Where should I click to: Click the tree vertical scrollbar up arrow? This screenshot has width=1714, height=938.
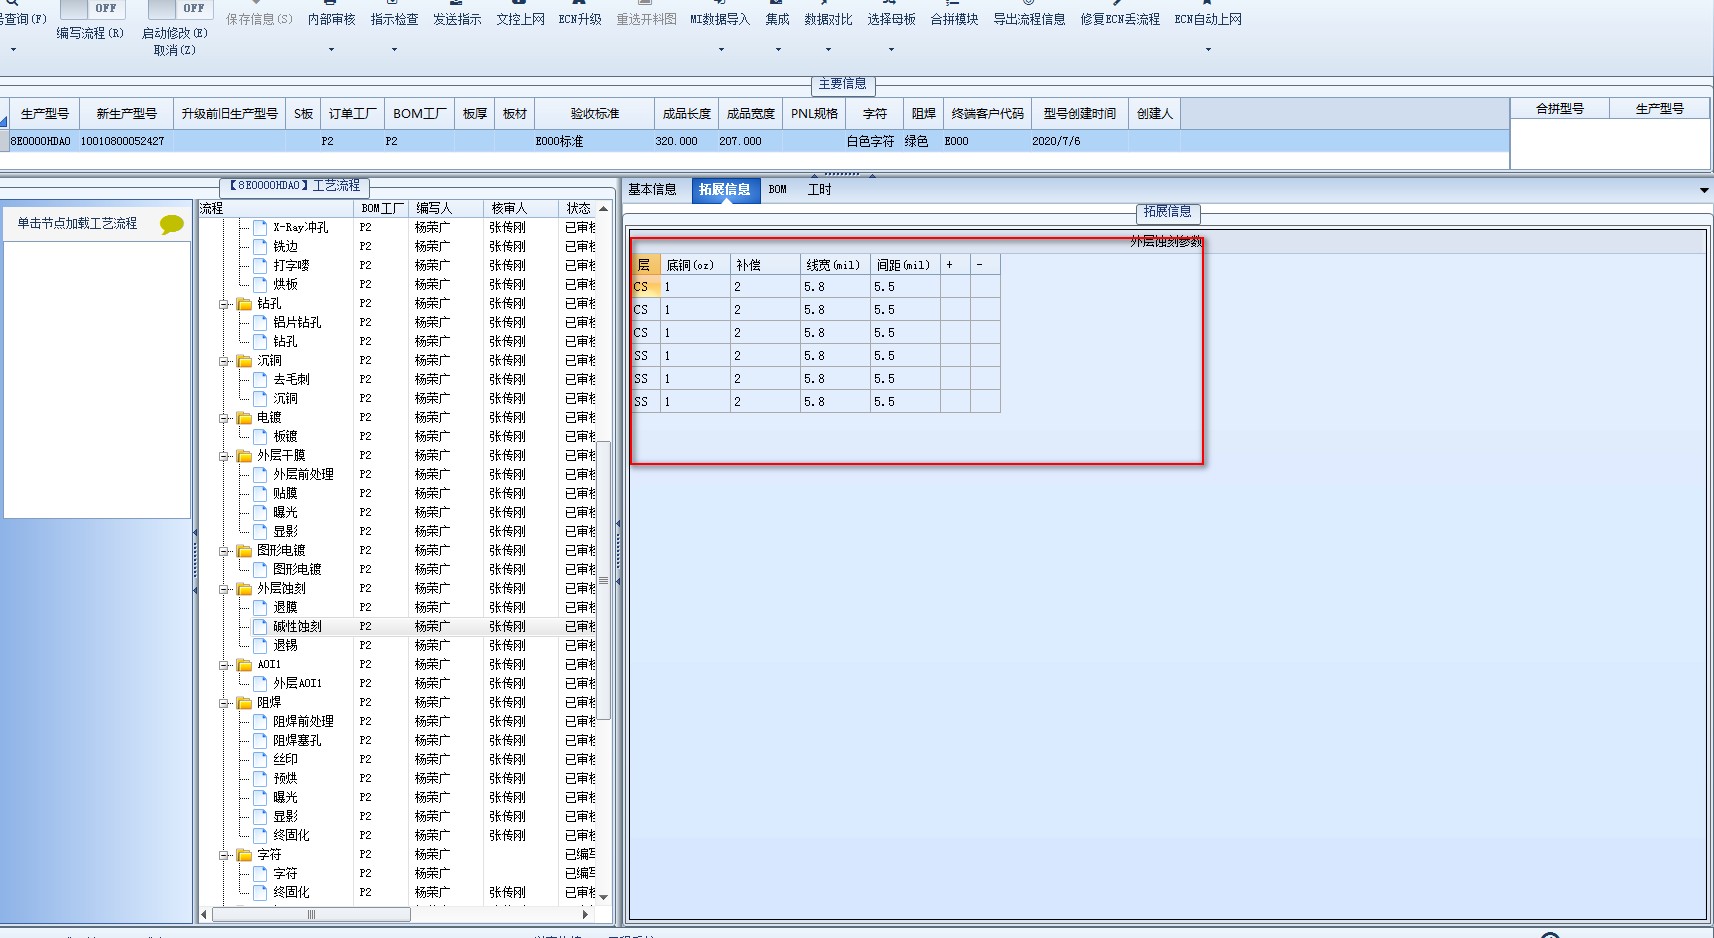click(603, 209)
